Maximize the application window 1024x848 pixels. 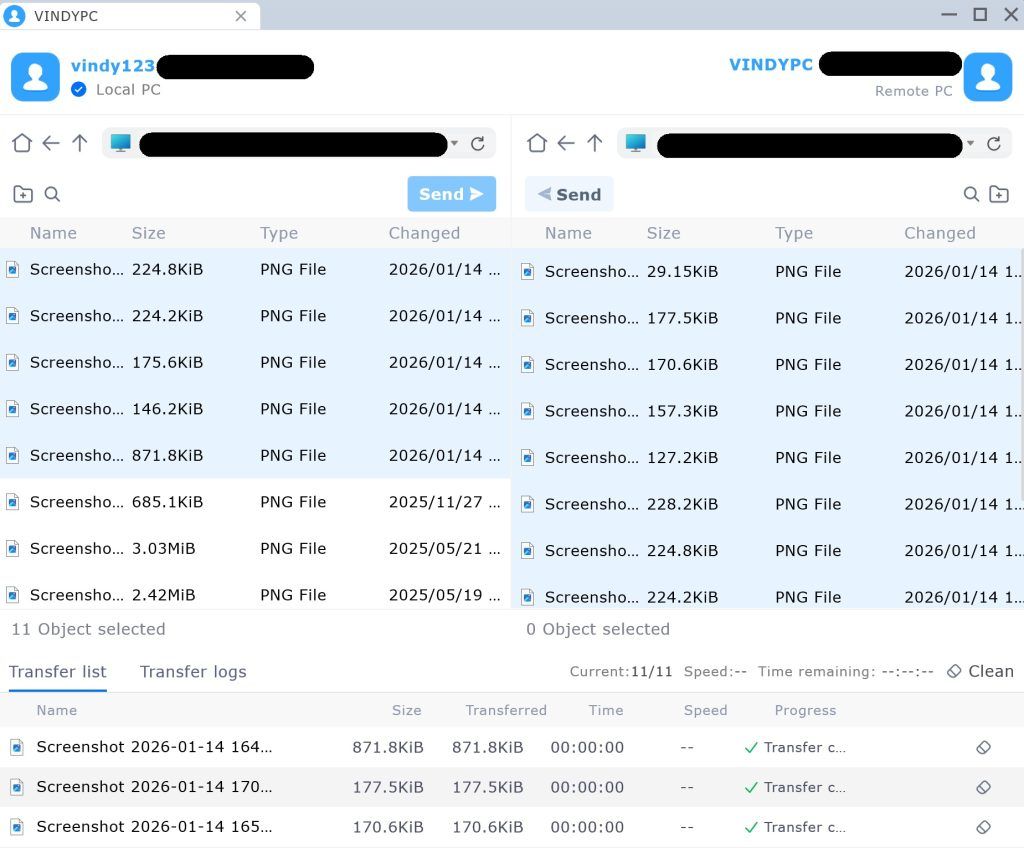click(x=980, y=14)
